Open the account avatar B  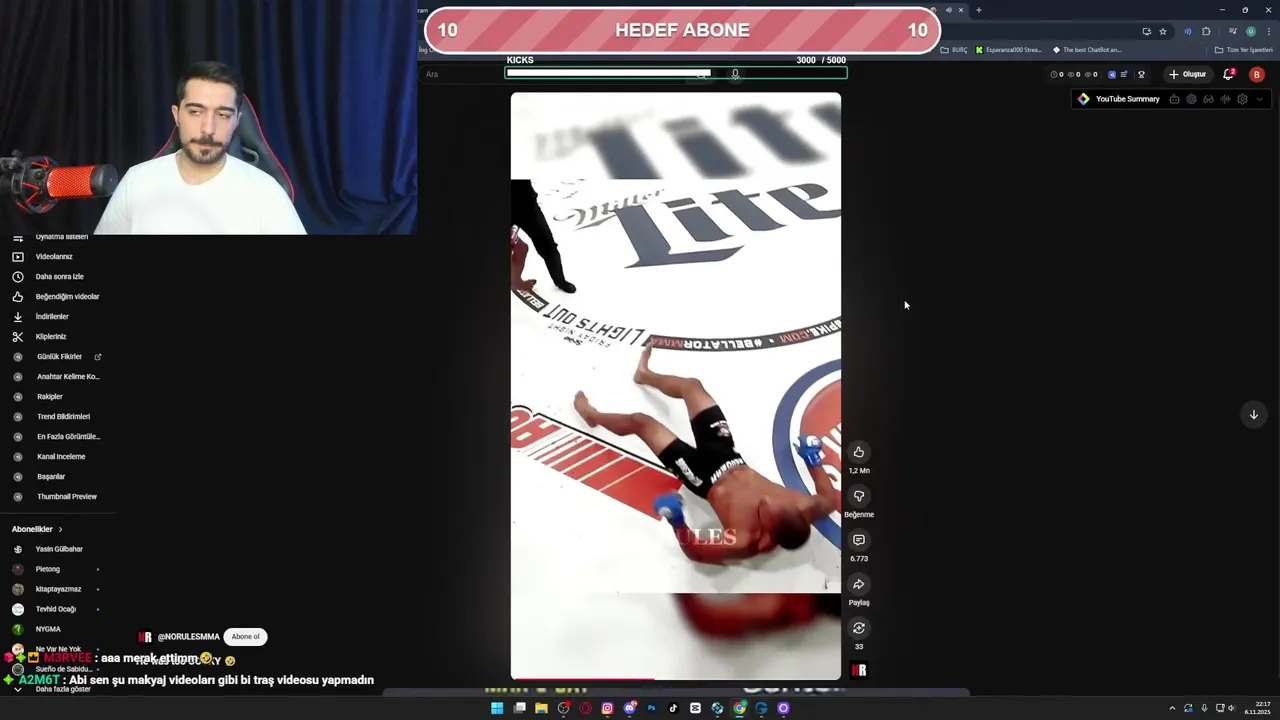pos(1257,74)
